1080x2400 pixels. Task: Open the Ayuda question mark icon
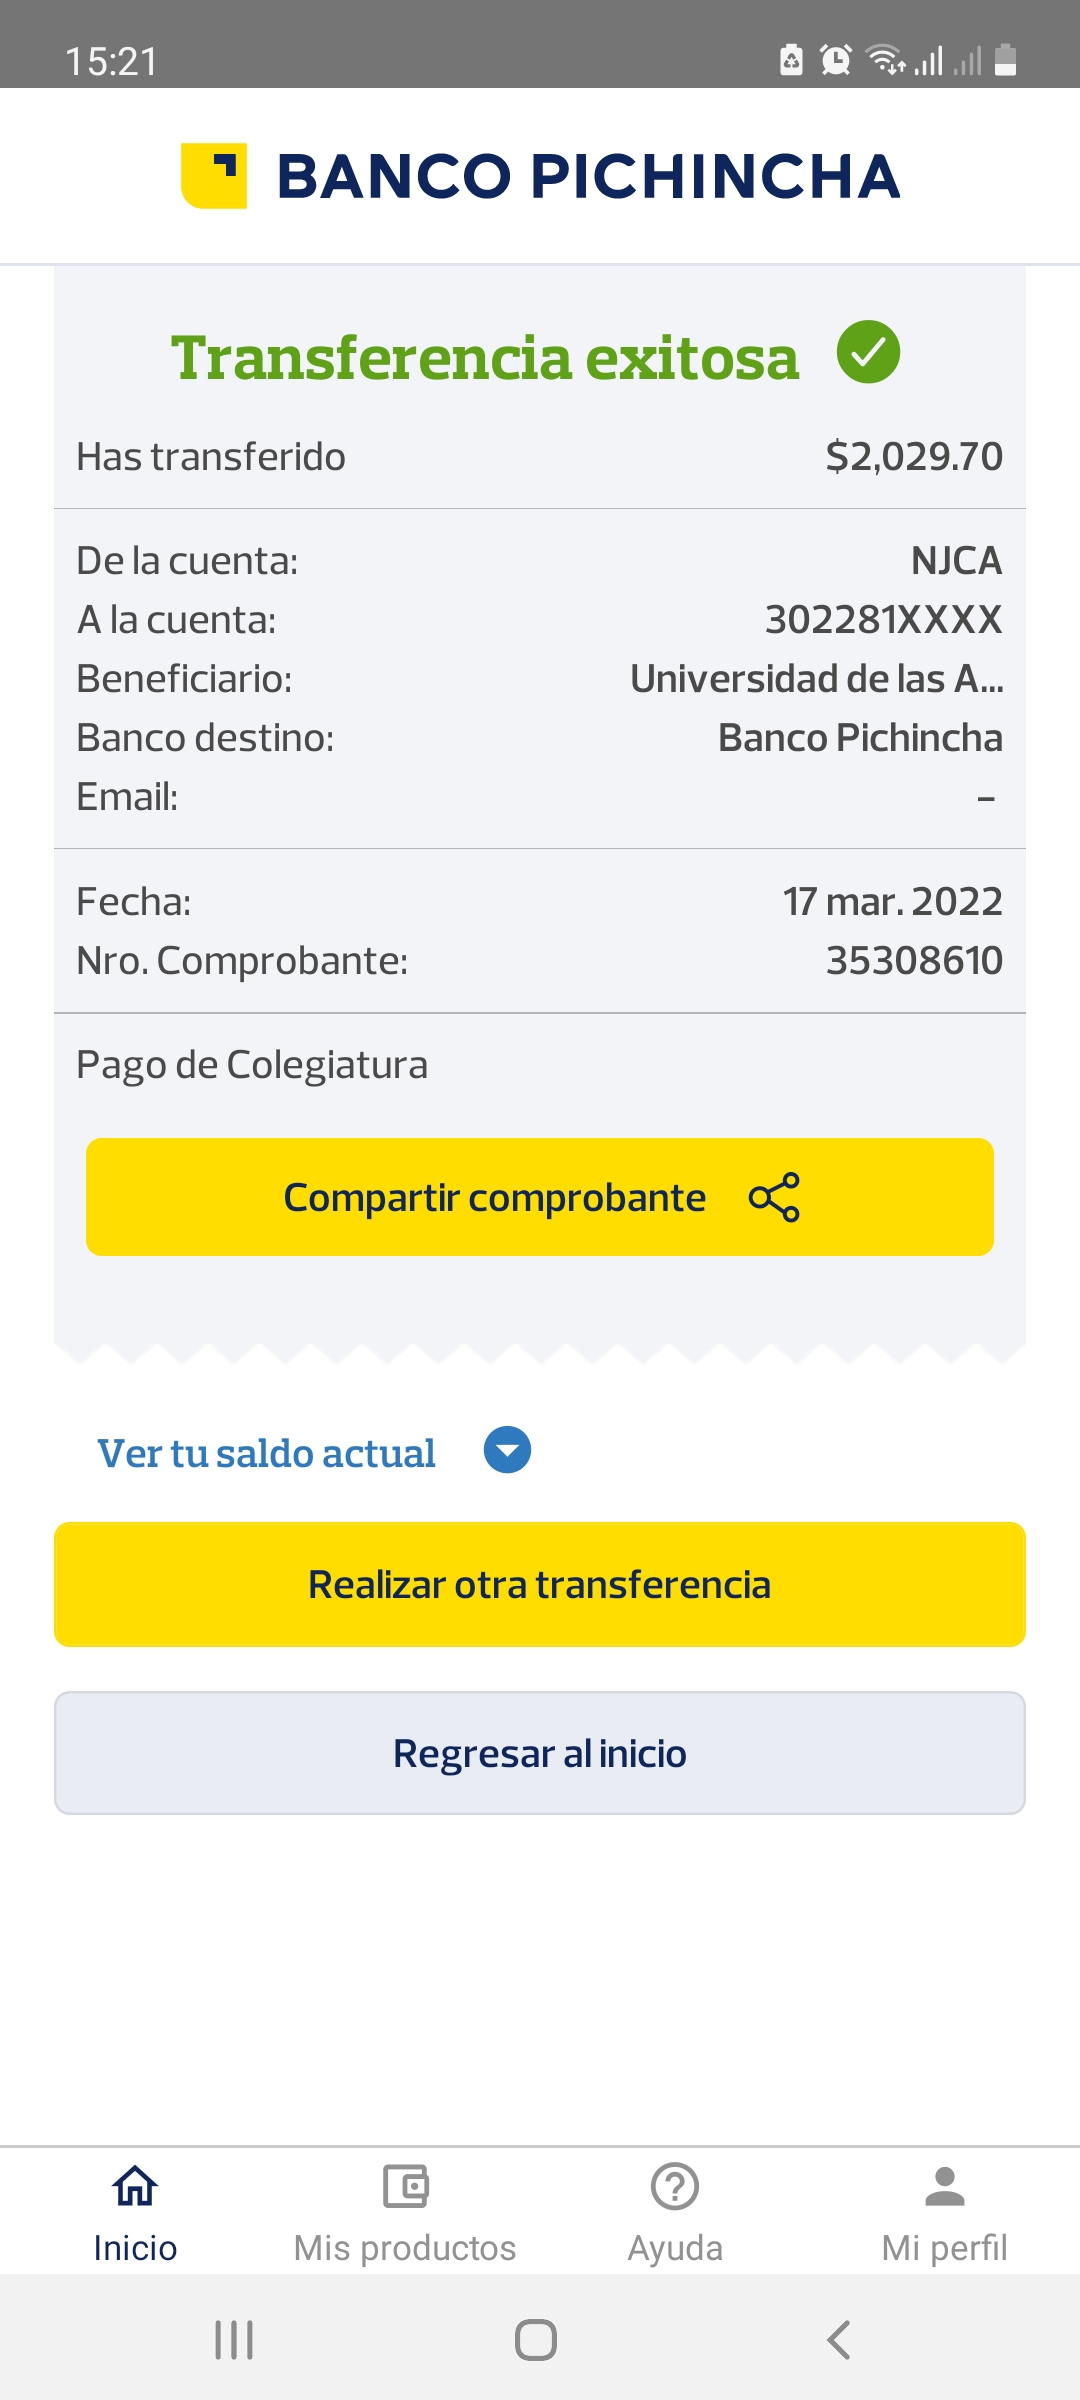tap(675, 2186)
